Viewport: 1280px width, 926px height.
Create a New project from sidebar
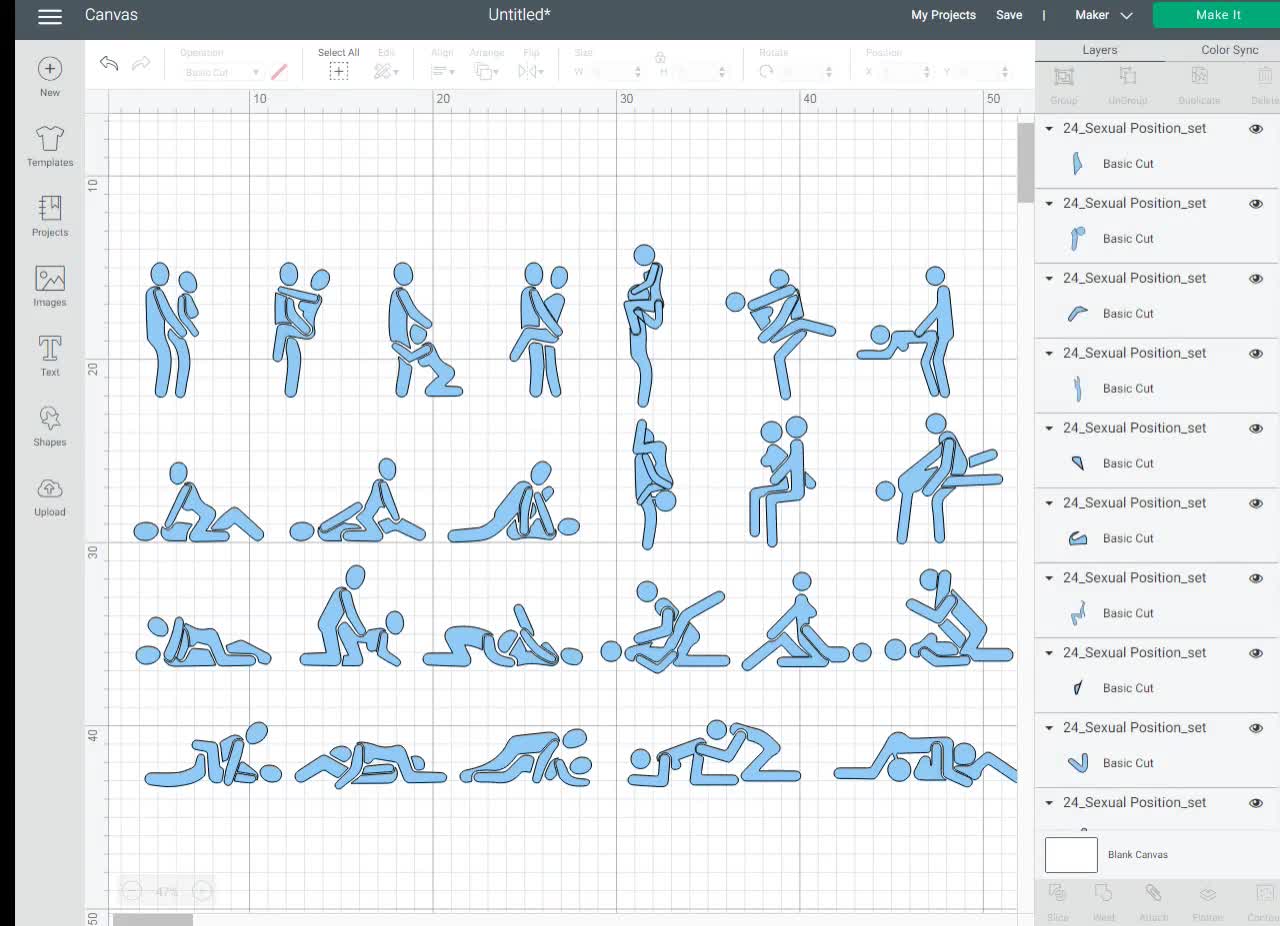point(50,77)
